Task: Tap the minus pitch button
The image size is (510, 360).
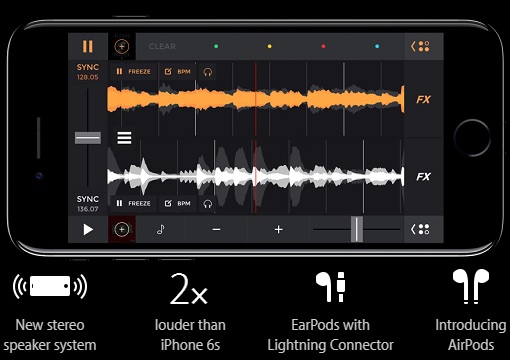Action: 216,229
